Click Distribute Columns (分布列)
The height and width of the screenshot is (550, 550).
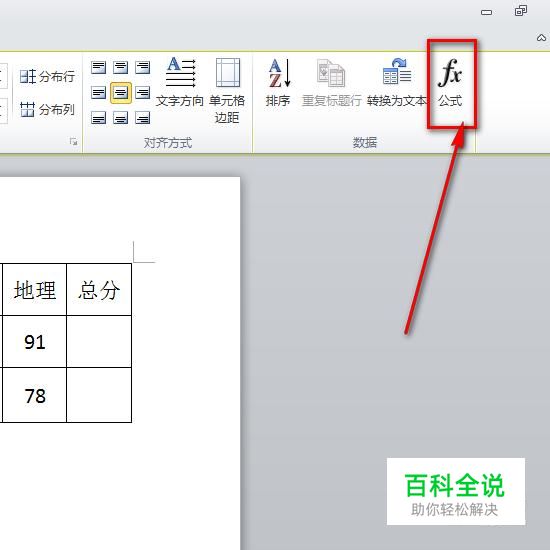coord(47,109)
